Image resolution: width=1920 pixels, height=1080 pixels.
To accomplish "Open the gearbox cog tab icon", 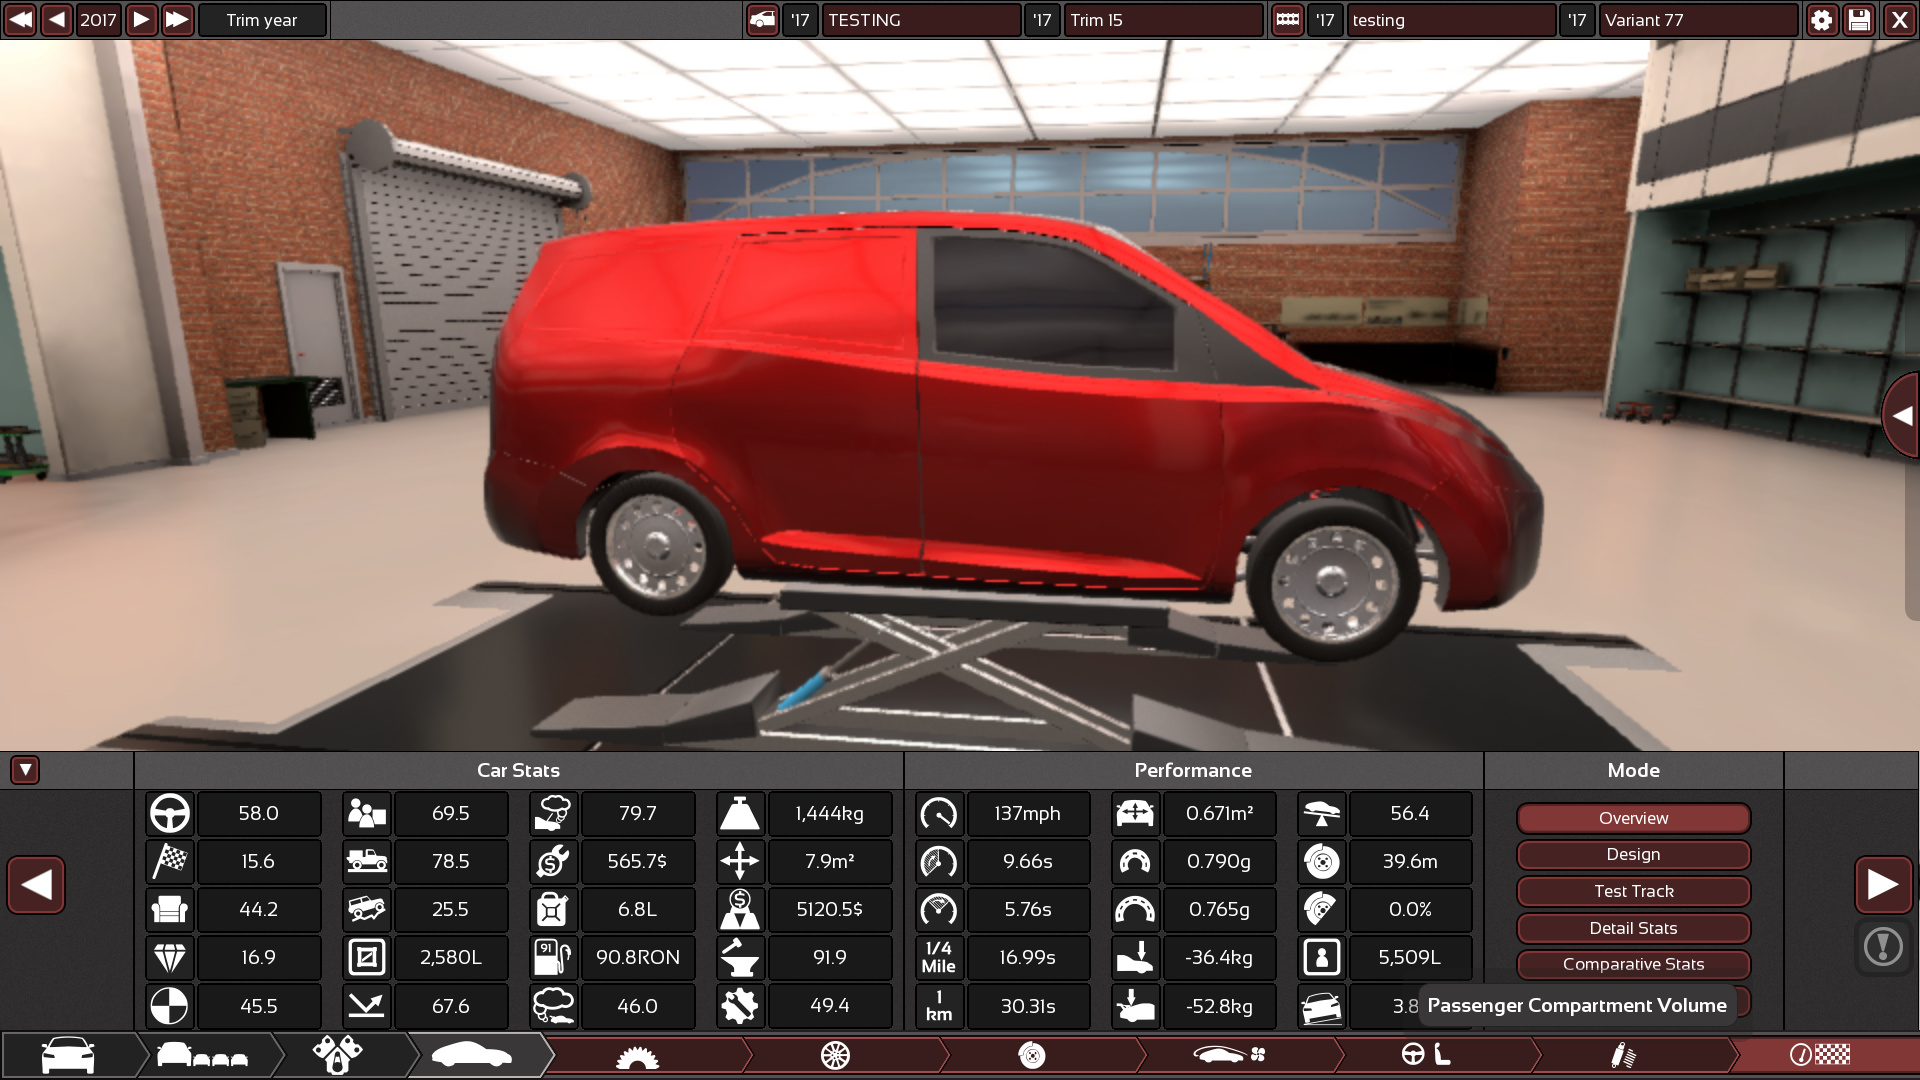I will point(637,1055).
